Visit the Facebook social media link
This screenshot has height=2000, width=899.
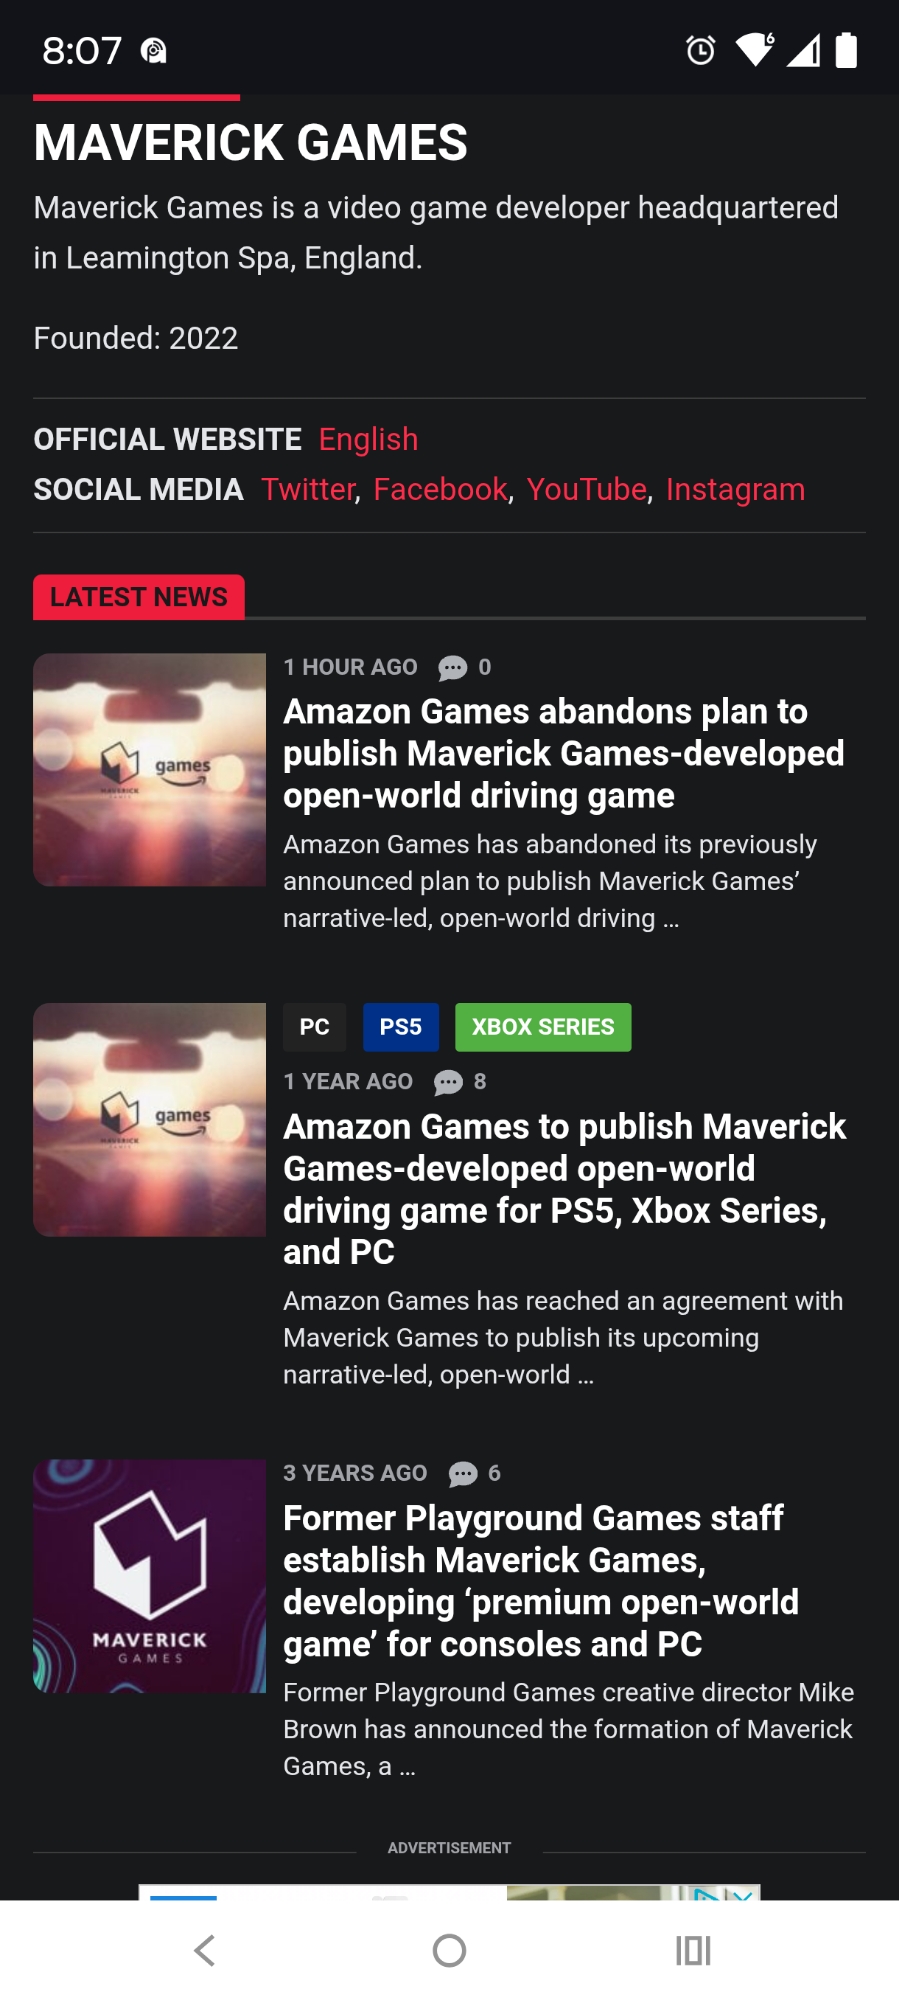[441, 489]
